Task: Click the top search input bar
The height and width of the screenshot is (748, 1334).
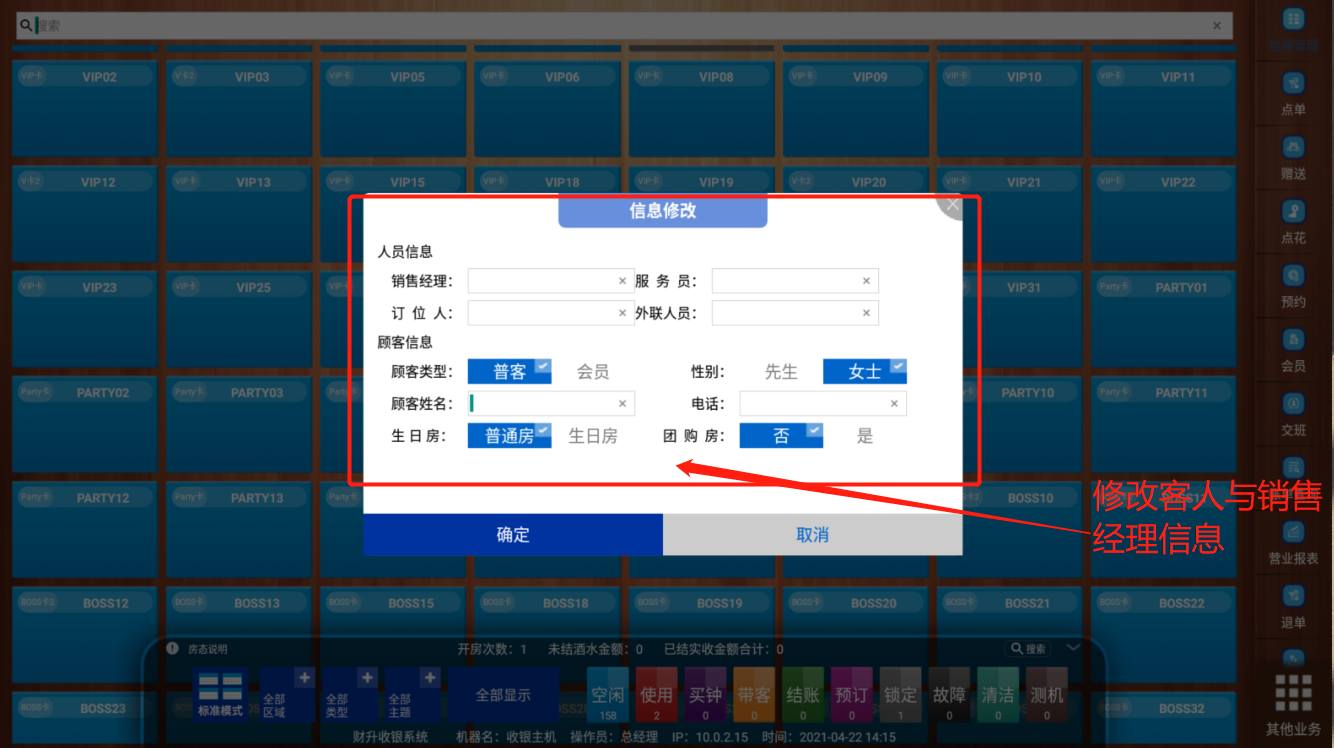Action: (624, 26)
